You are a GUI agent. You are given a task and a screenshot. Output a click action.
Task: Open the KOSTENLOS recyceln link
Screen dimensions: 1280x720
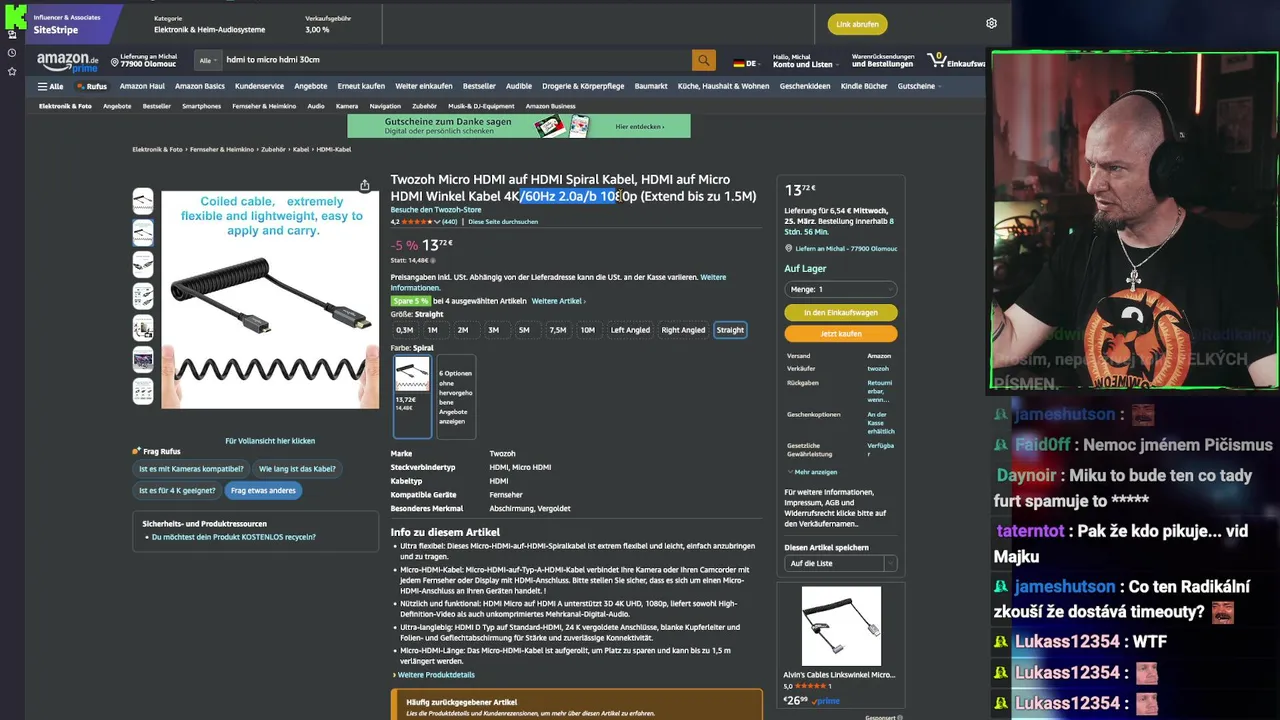[x=233, y=537]
